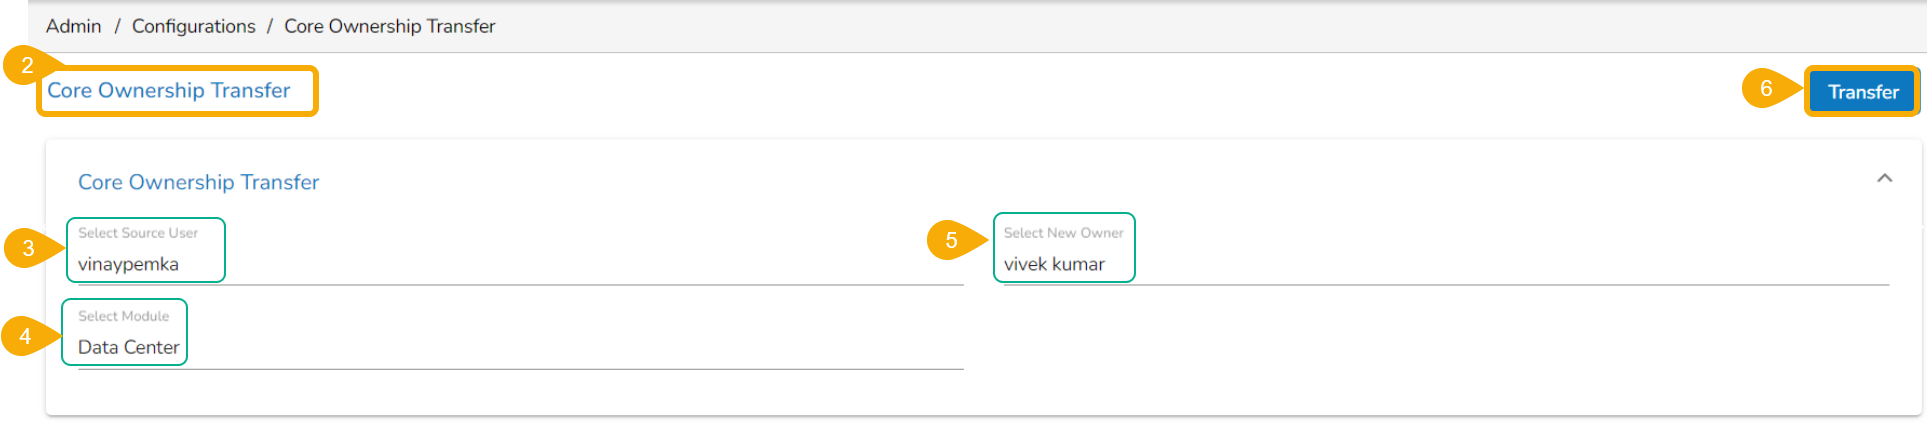Click the Select New Owner field label
1927x426 pixels.
[1063, 233]
